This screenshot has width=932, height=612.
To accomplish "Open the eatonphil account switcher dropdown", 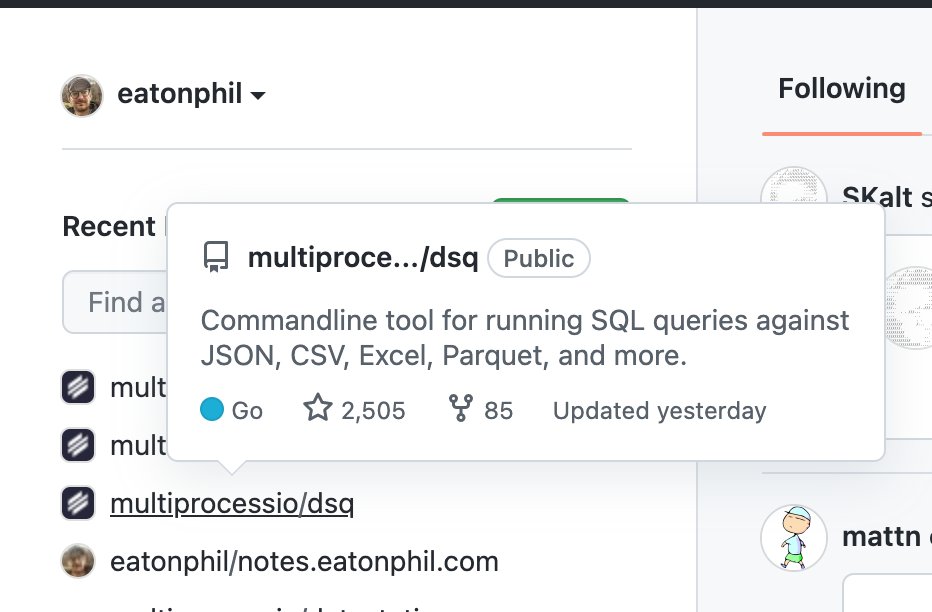I will point(191,94).
